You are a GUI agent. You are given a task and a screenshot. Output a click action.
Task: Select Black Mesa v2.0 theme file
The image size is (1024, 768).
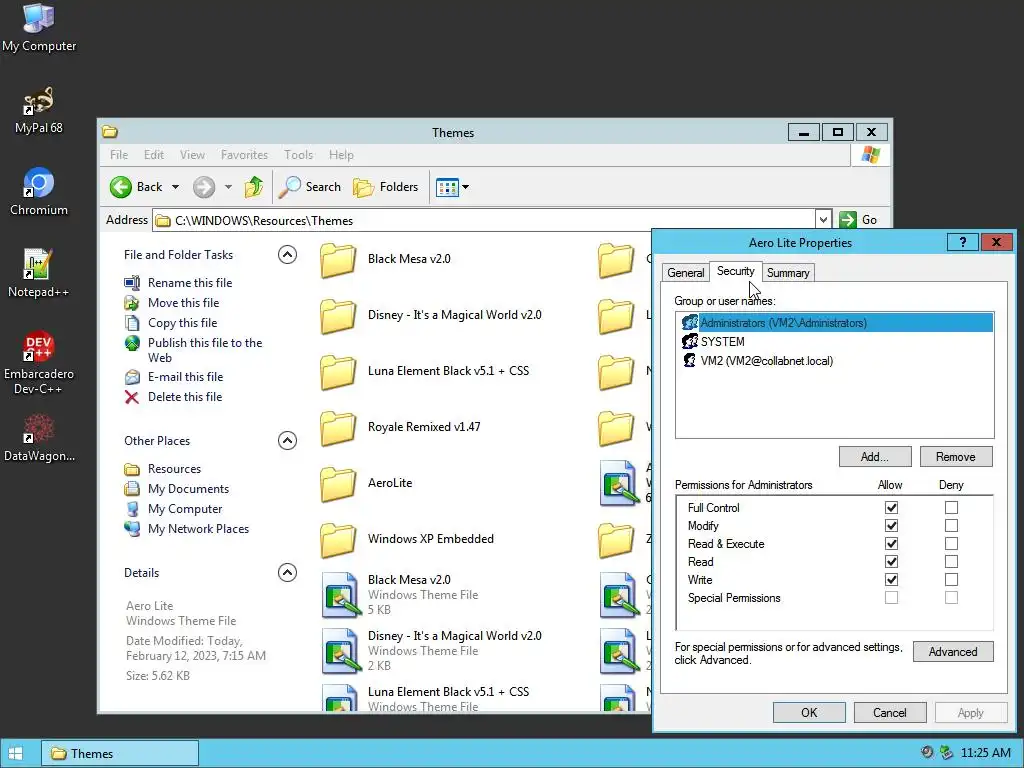(x=400, y=594)
